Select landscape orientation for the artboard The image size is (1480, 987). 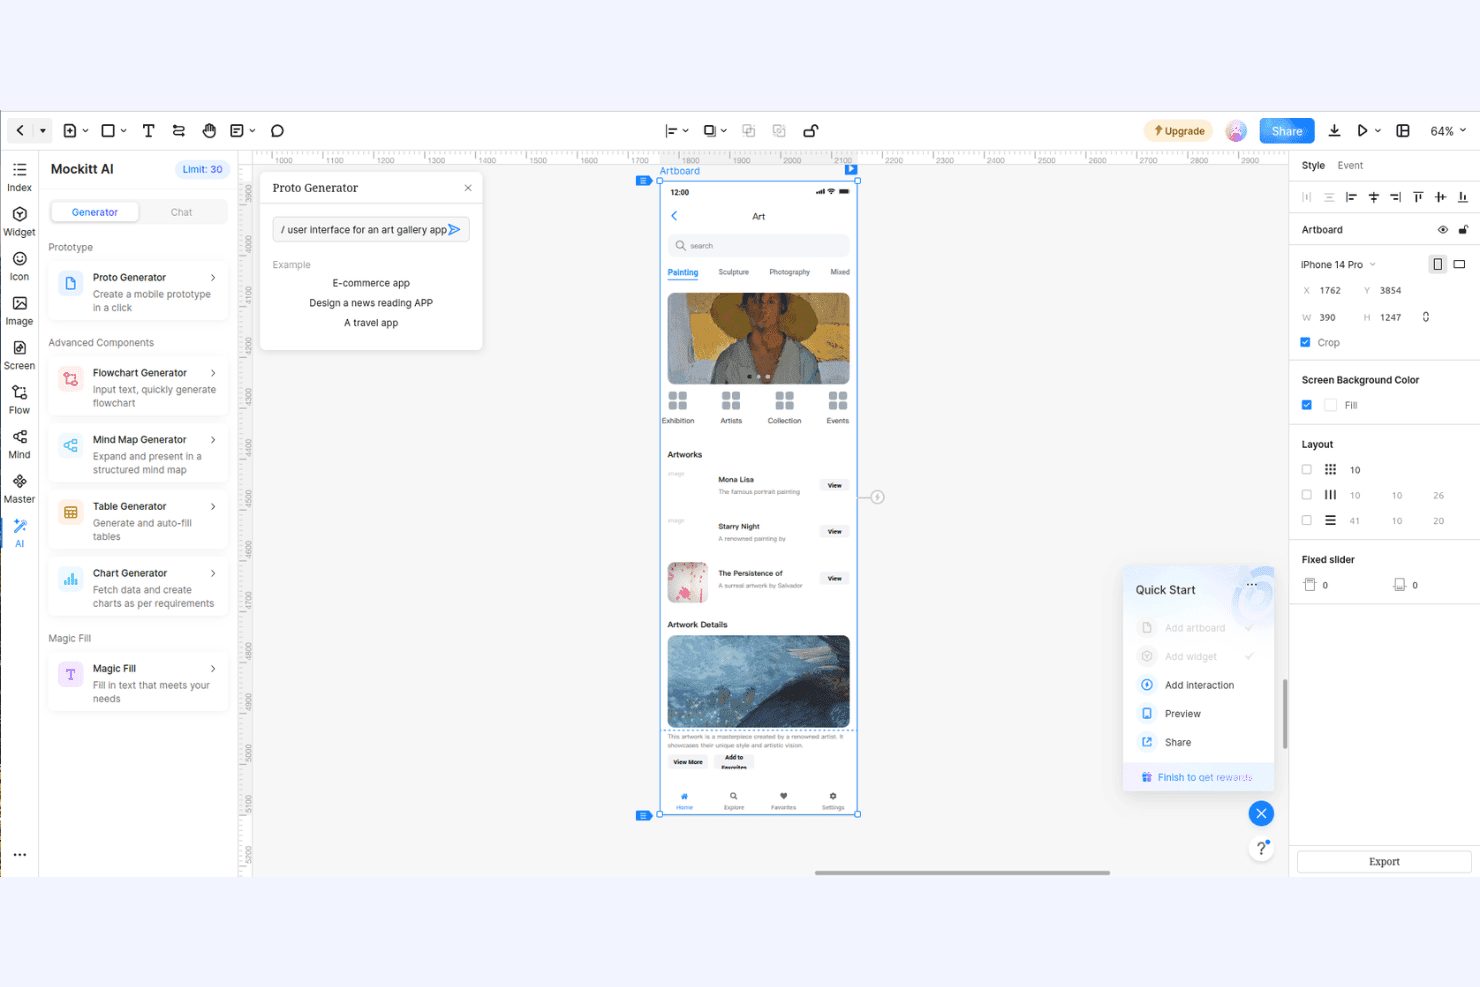coord(1459,264)
